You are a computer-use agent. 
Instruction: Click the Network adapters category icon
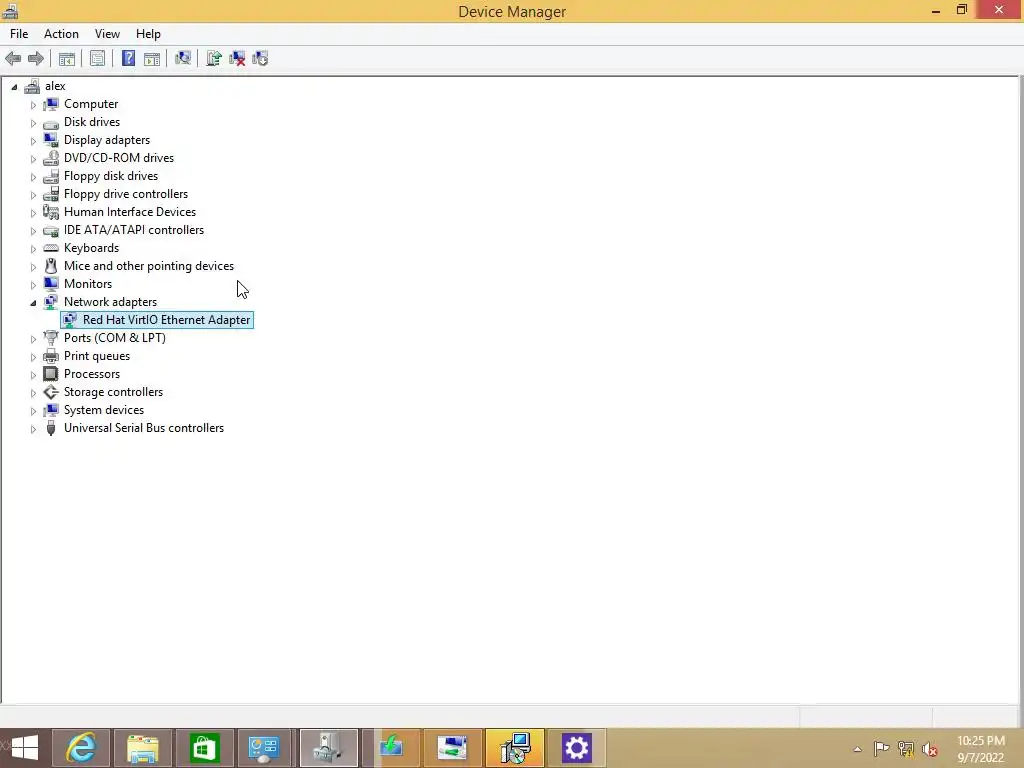click(50, 302)
